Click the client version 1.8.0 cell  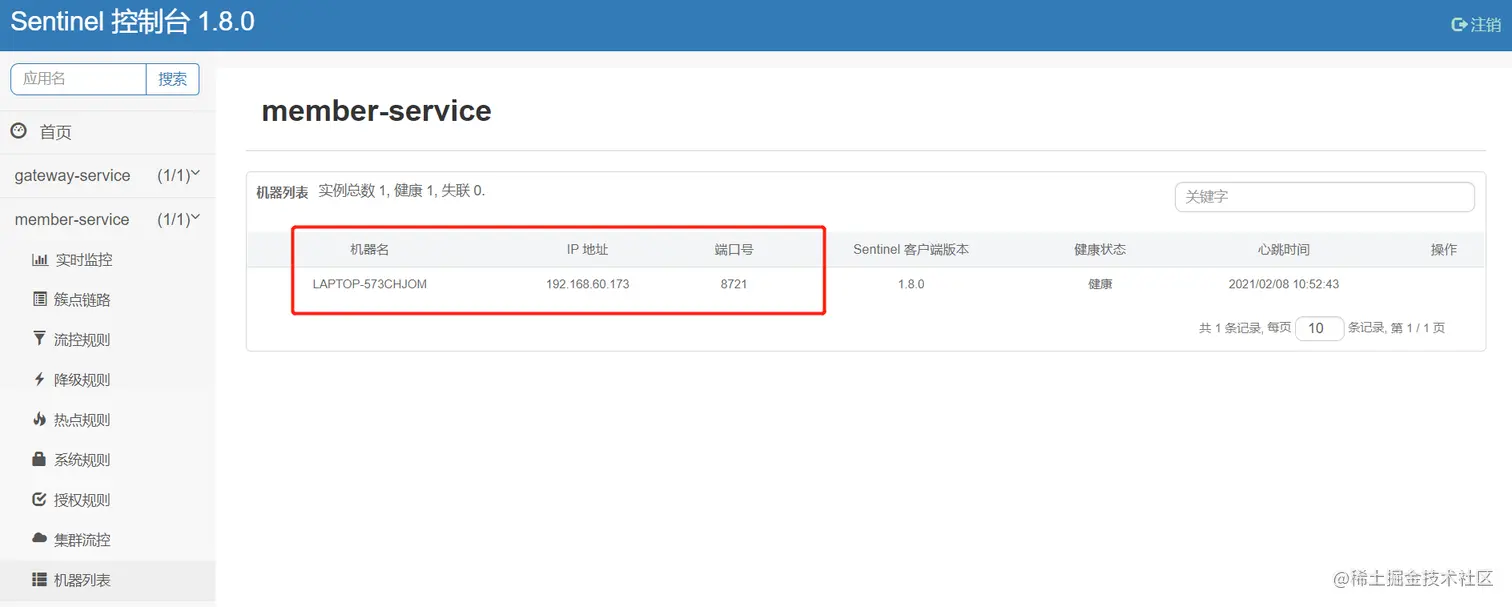tap(910, 284)
